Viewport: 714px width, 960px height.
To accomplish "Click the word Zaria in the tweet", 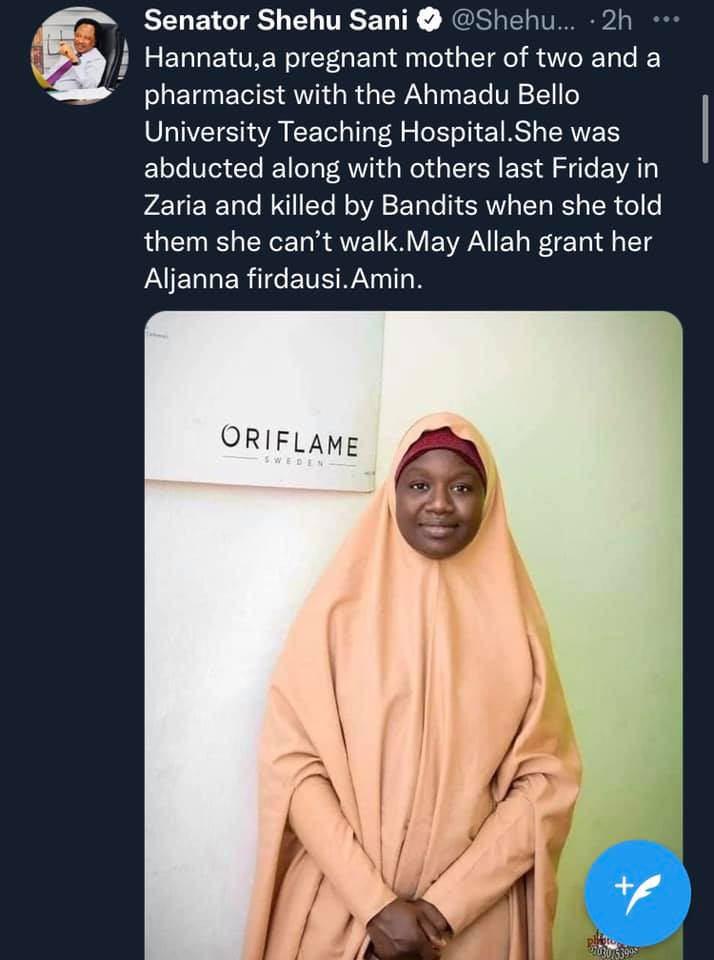I will point(176,207).
